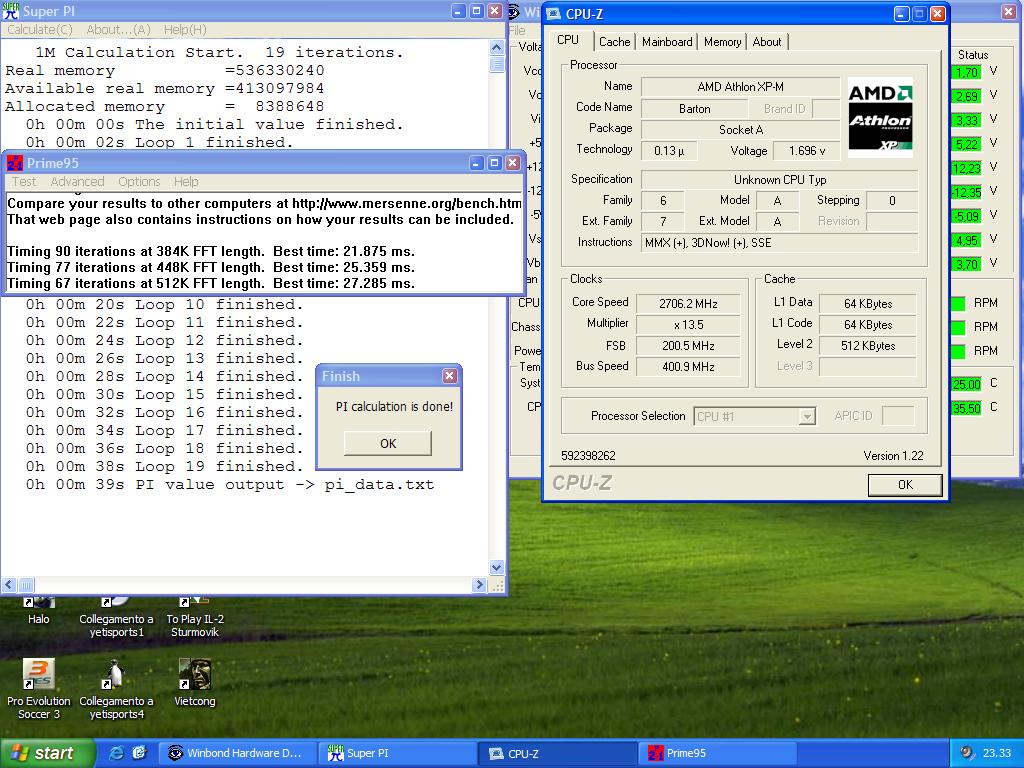
Task: Click OK in the Finish dialog
Action: coord(388,443)
